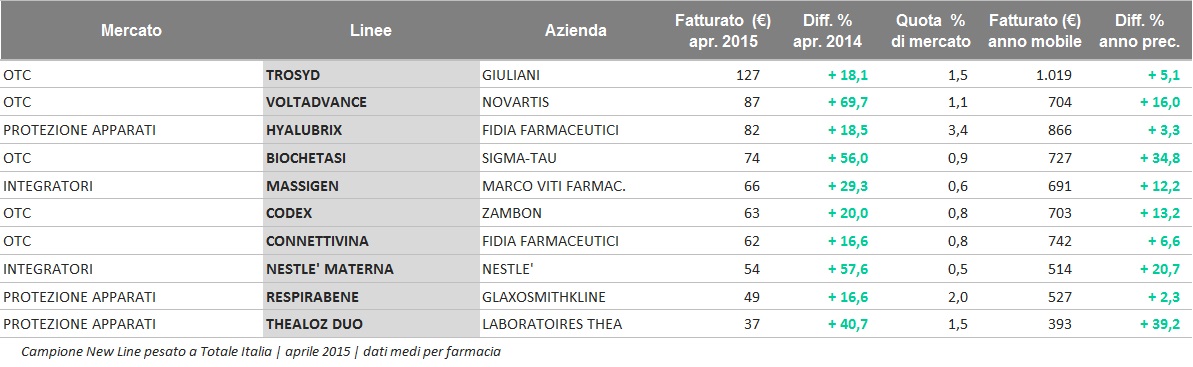Select the TROSYD line cell
Viewport: 1193px width, 367px height.
pos(371,75)
